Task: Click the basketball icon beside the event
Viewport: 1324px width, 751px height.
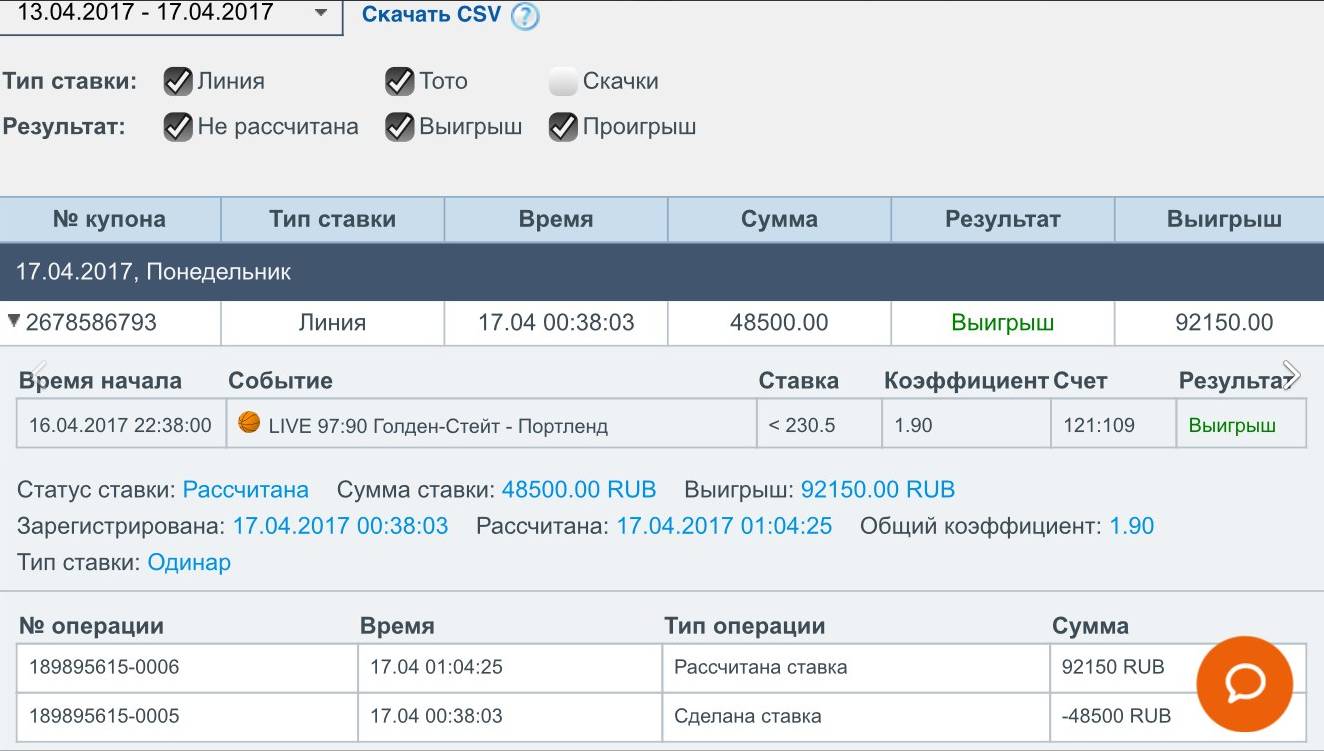Action: tap(249, 423)
